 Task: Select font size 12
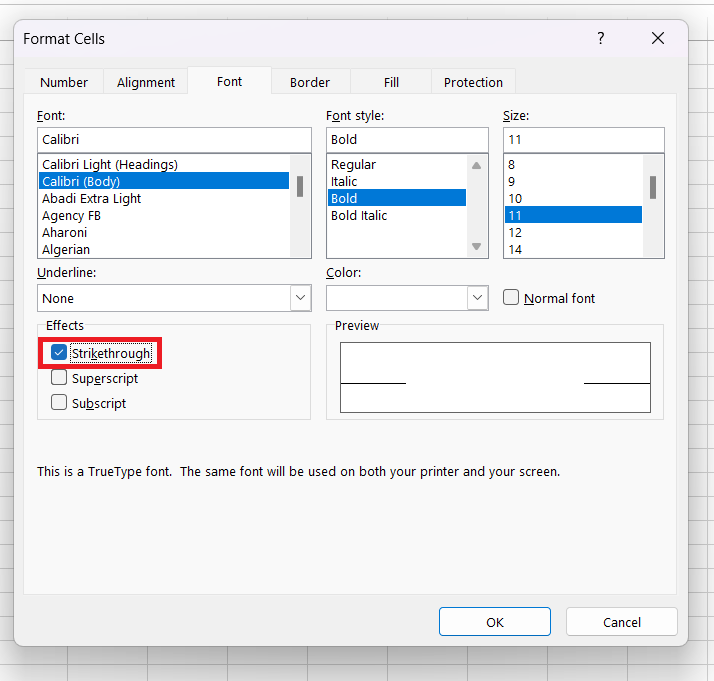tap(573, 233)
